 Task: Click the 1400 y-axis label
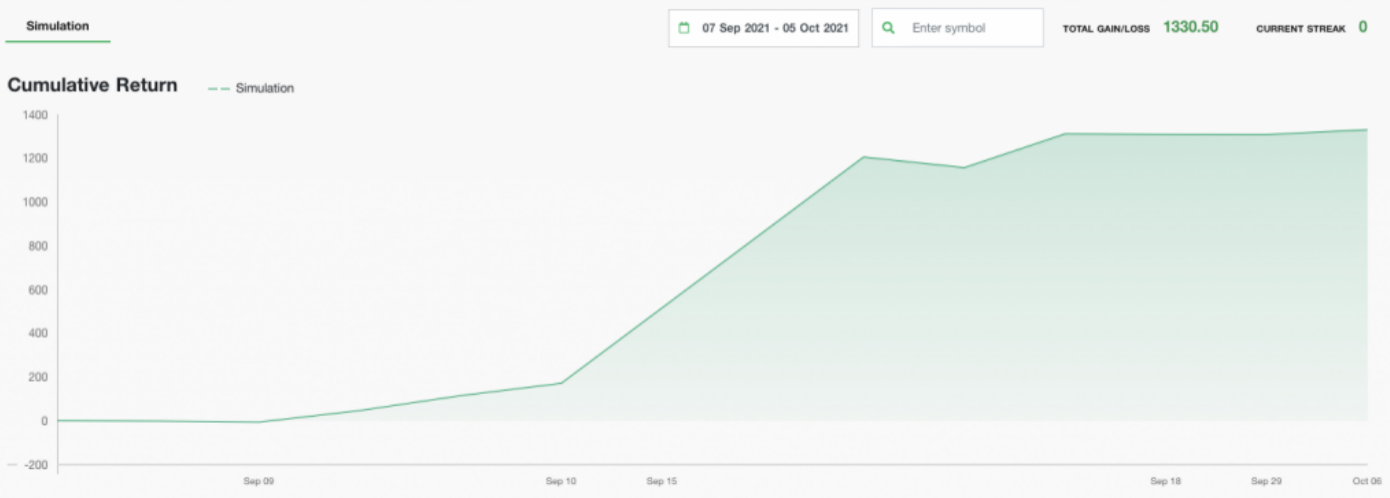point(36,115)
